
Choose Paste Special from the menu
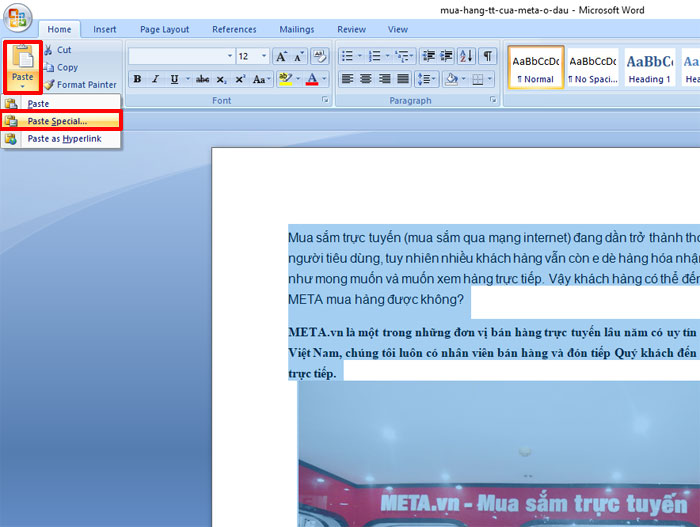click(57, 121)
